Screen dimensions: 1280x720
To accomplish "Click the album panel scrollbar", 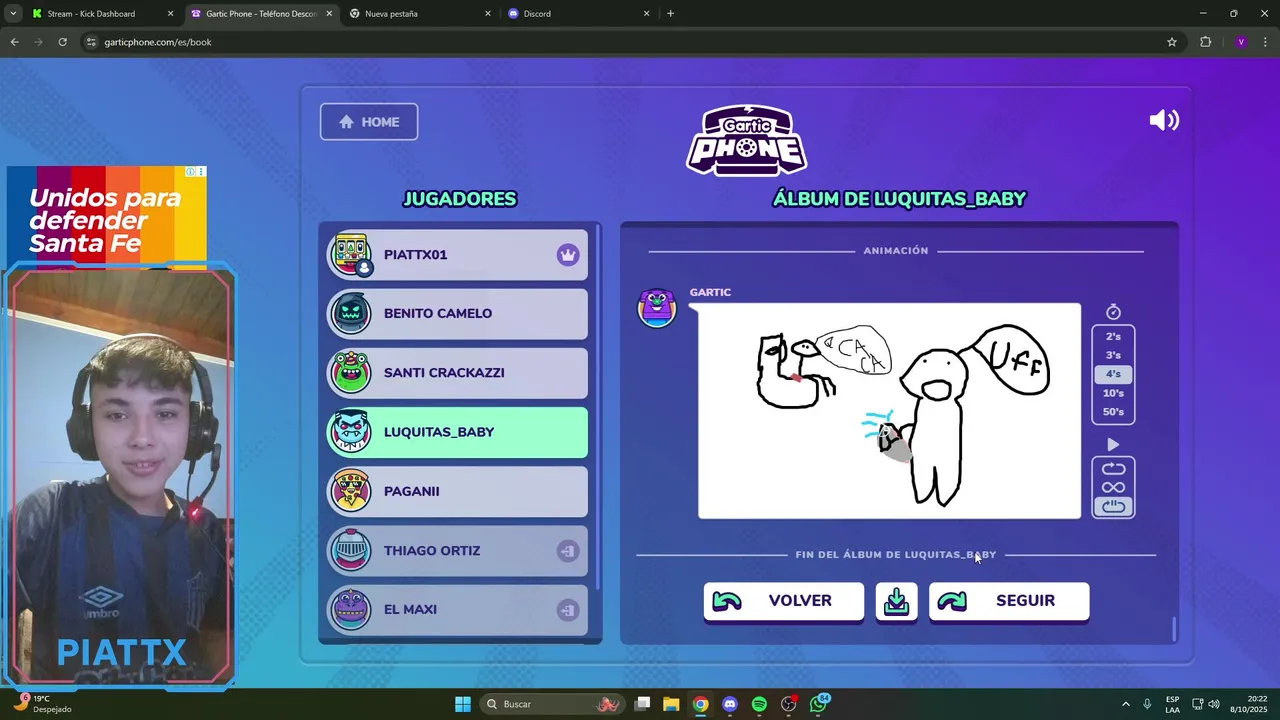I will (1174, 629).
